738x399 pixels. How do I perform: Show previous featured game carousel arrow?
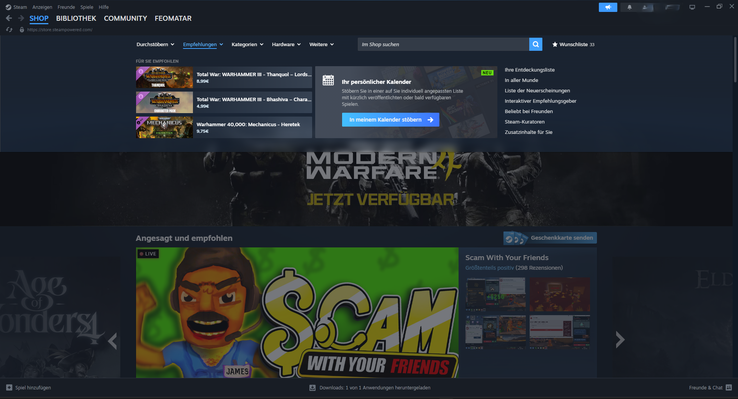[112, 341]
